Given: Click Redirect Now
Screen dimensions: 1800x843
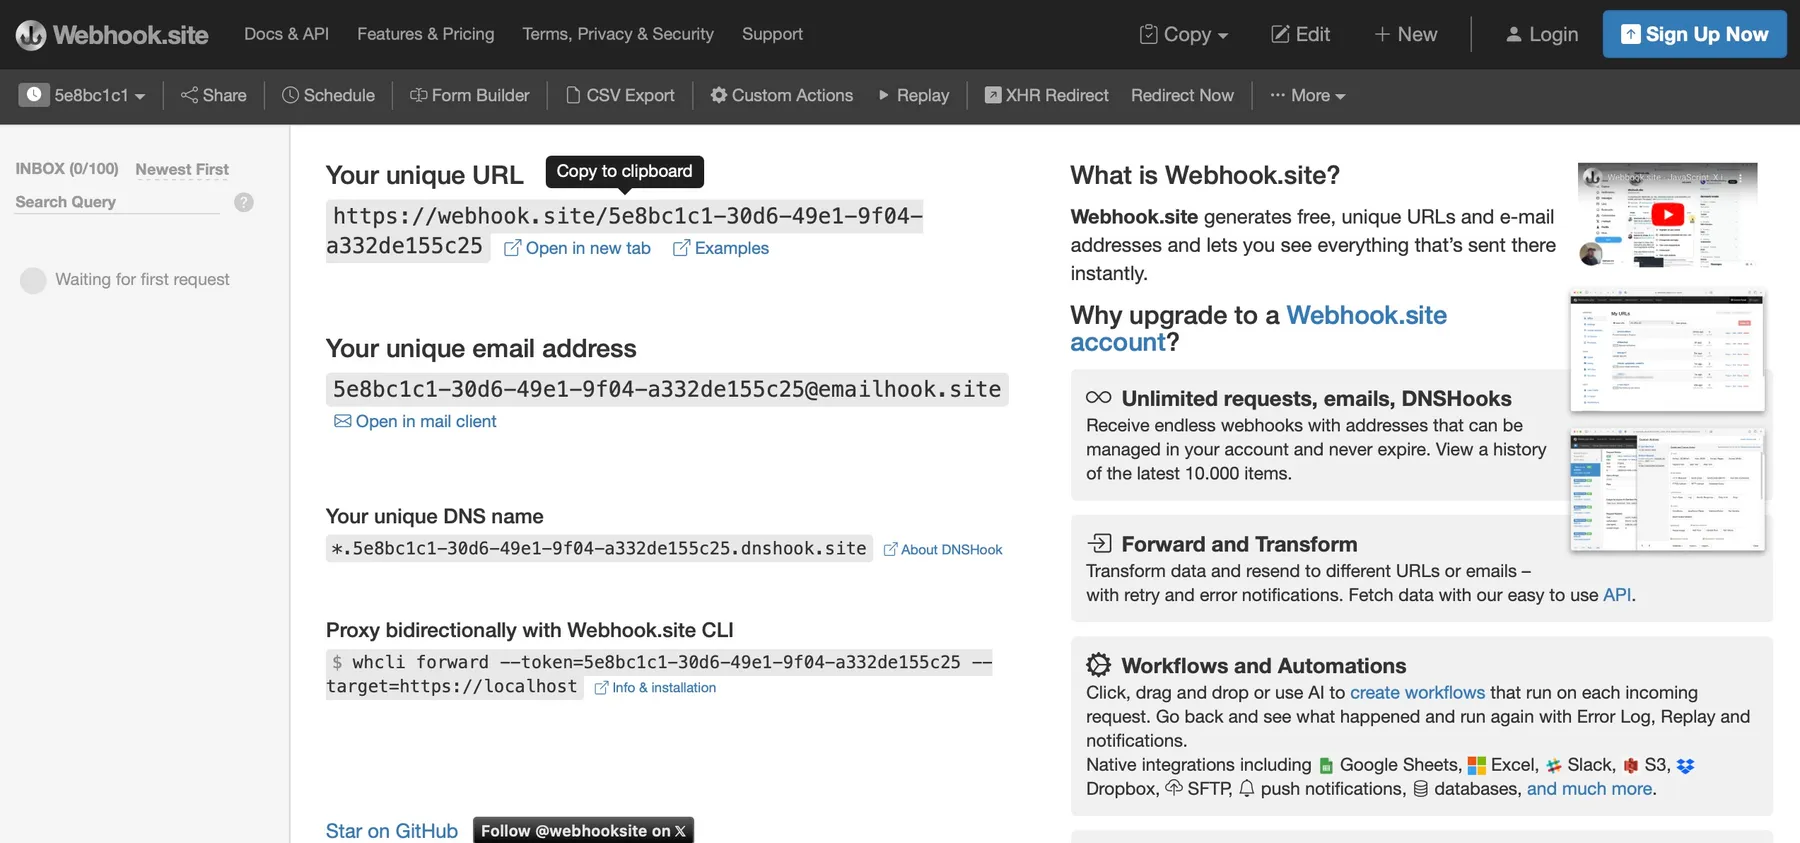Looking at the screenshot, I should (x=1182, y=95).
